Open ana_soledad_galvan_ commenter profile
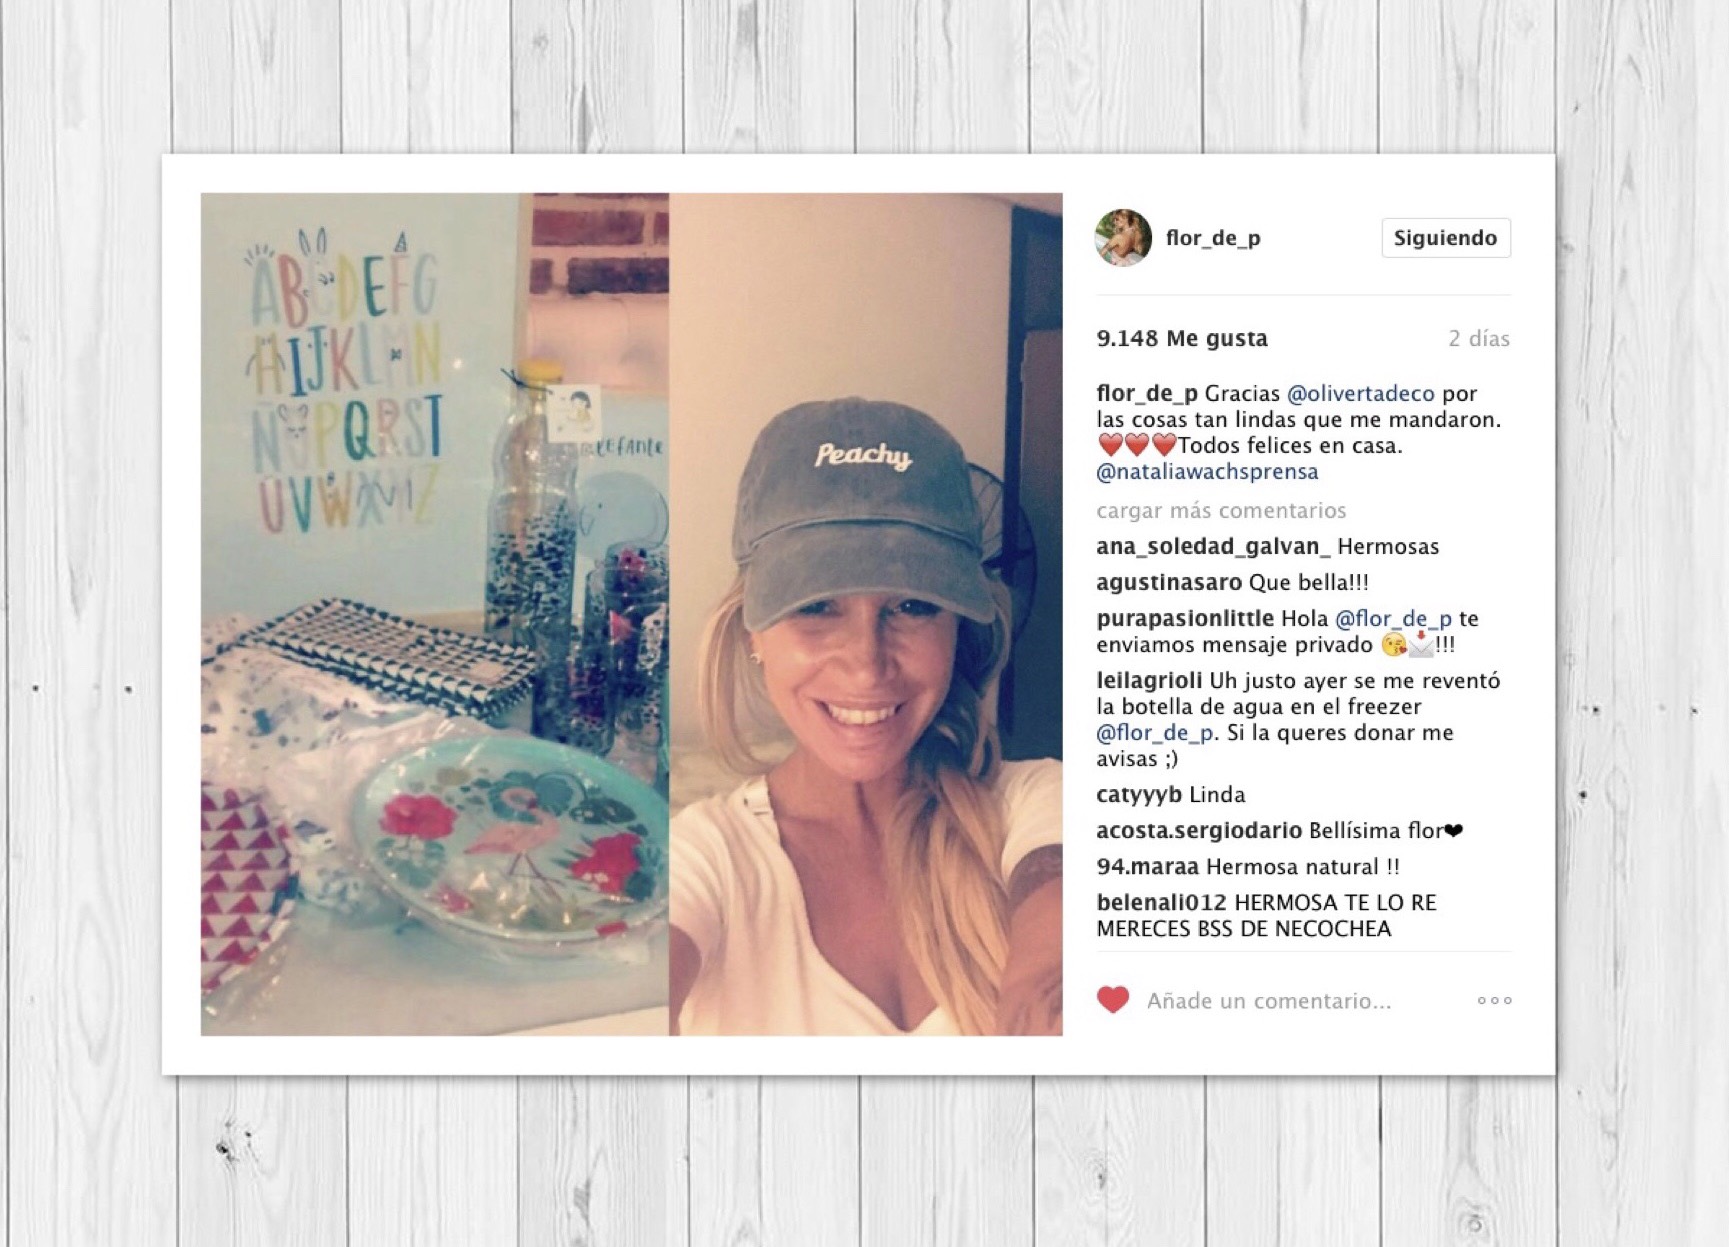 tap(1214, 546)
